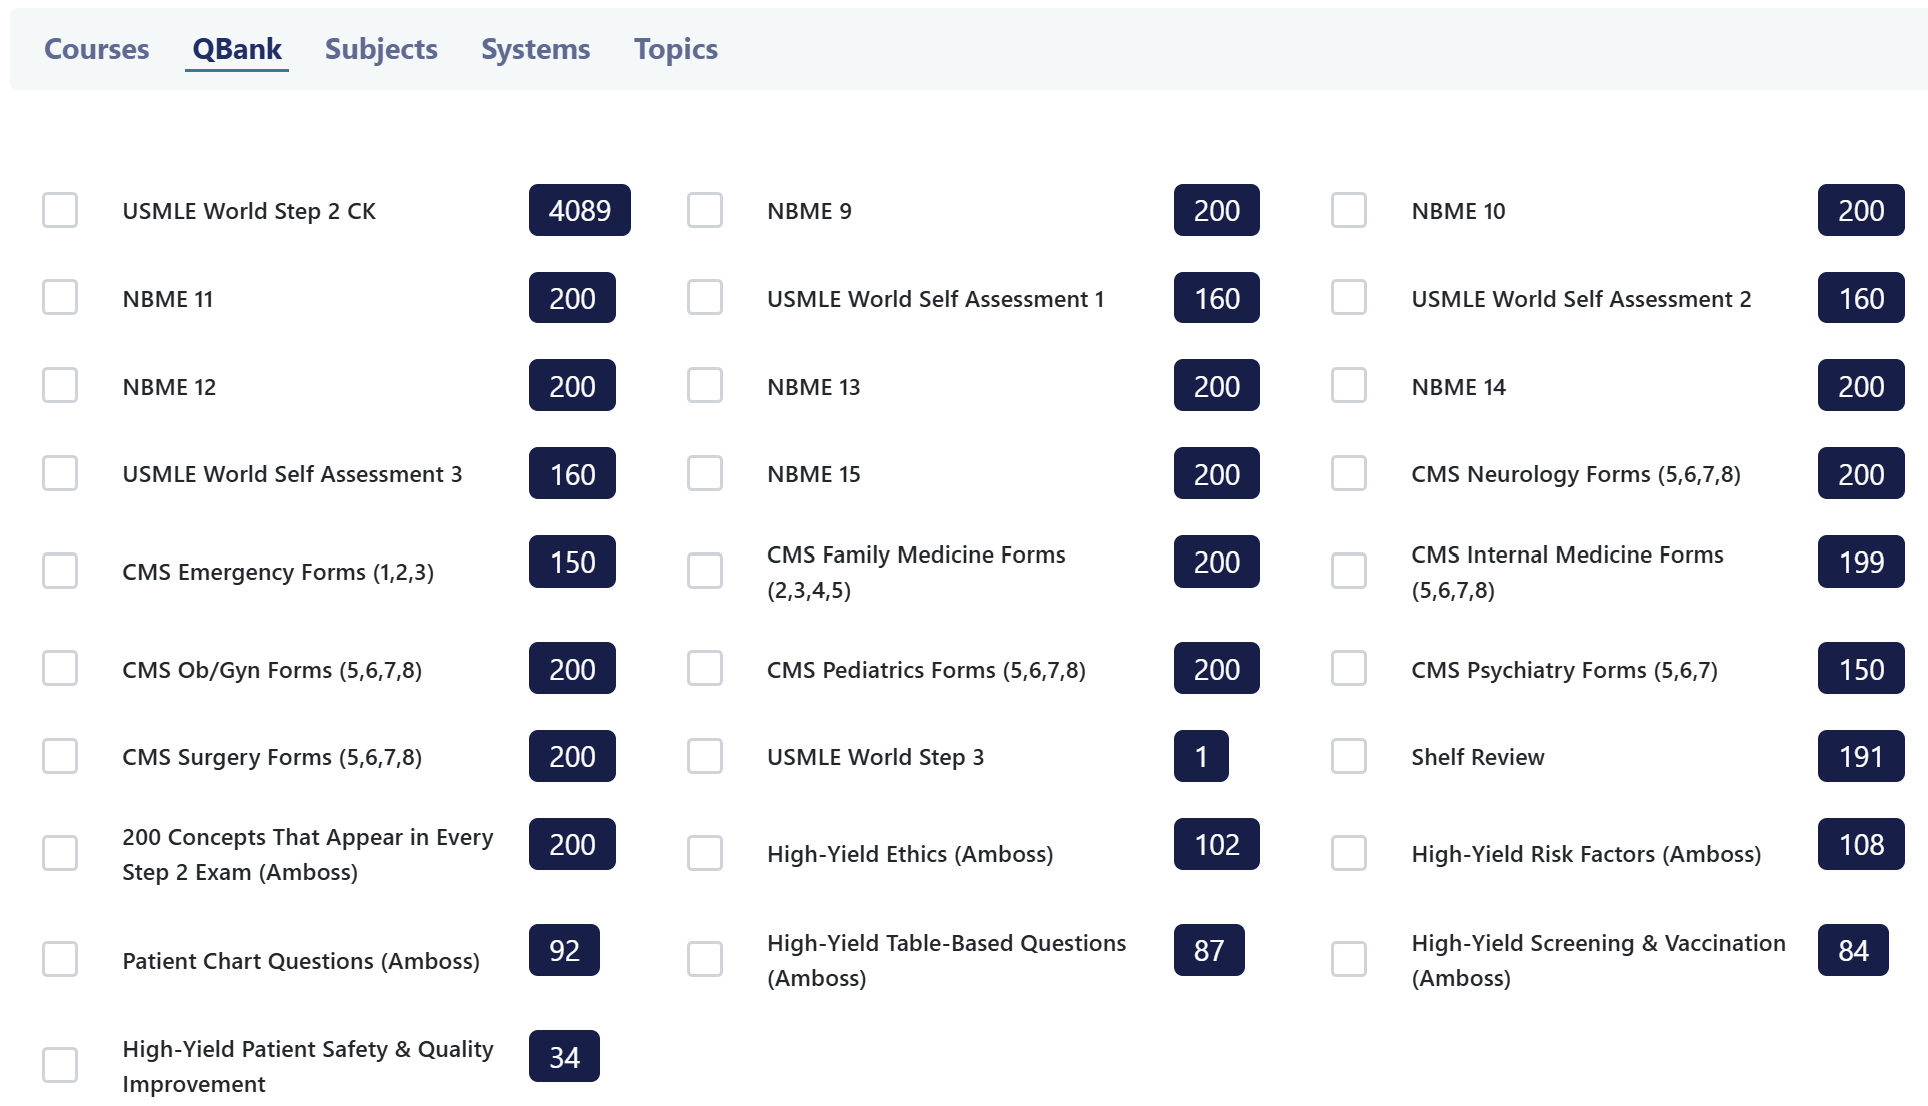This screenshot has height=1106, width=1928.
Task: Check High-Yield Patient Safety & Quality Improvement box
Action: pos(60,1065)
